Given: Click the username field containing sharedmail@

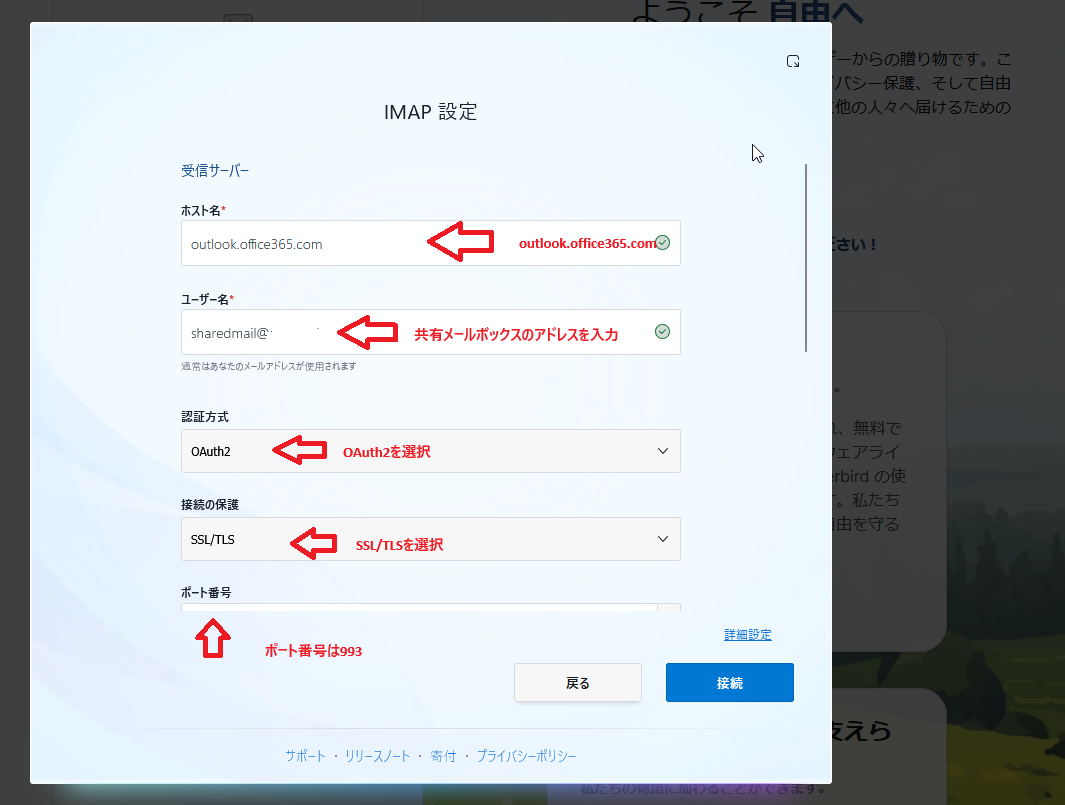Looking at the screenshot, I should (x=431, y=332).
